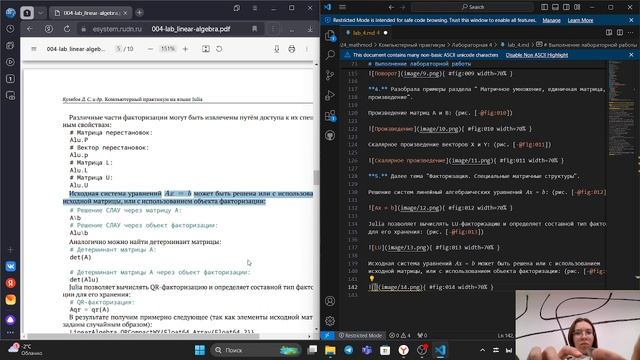640x360 pixels.
Task: Open the Manage gear in VS Code activity bar
Action: tap(330, 321)
